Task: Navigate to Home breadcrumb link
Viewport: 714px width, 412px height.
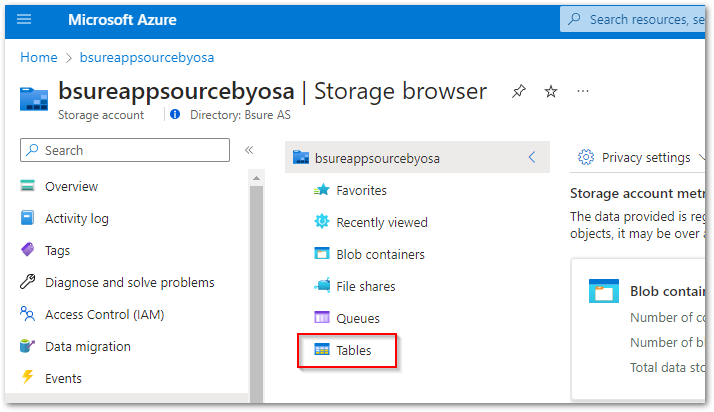Action: coord(39,58)
